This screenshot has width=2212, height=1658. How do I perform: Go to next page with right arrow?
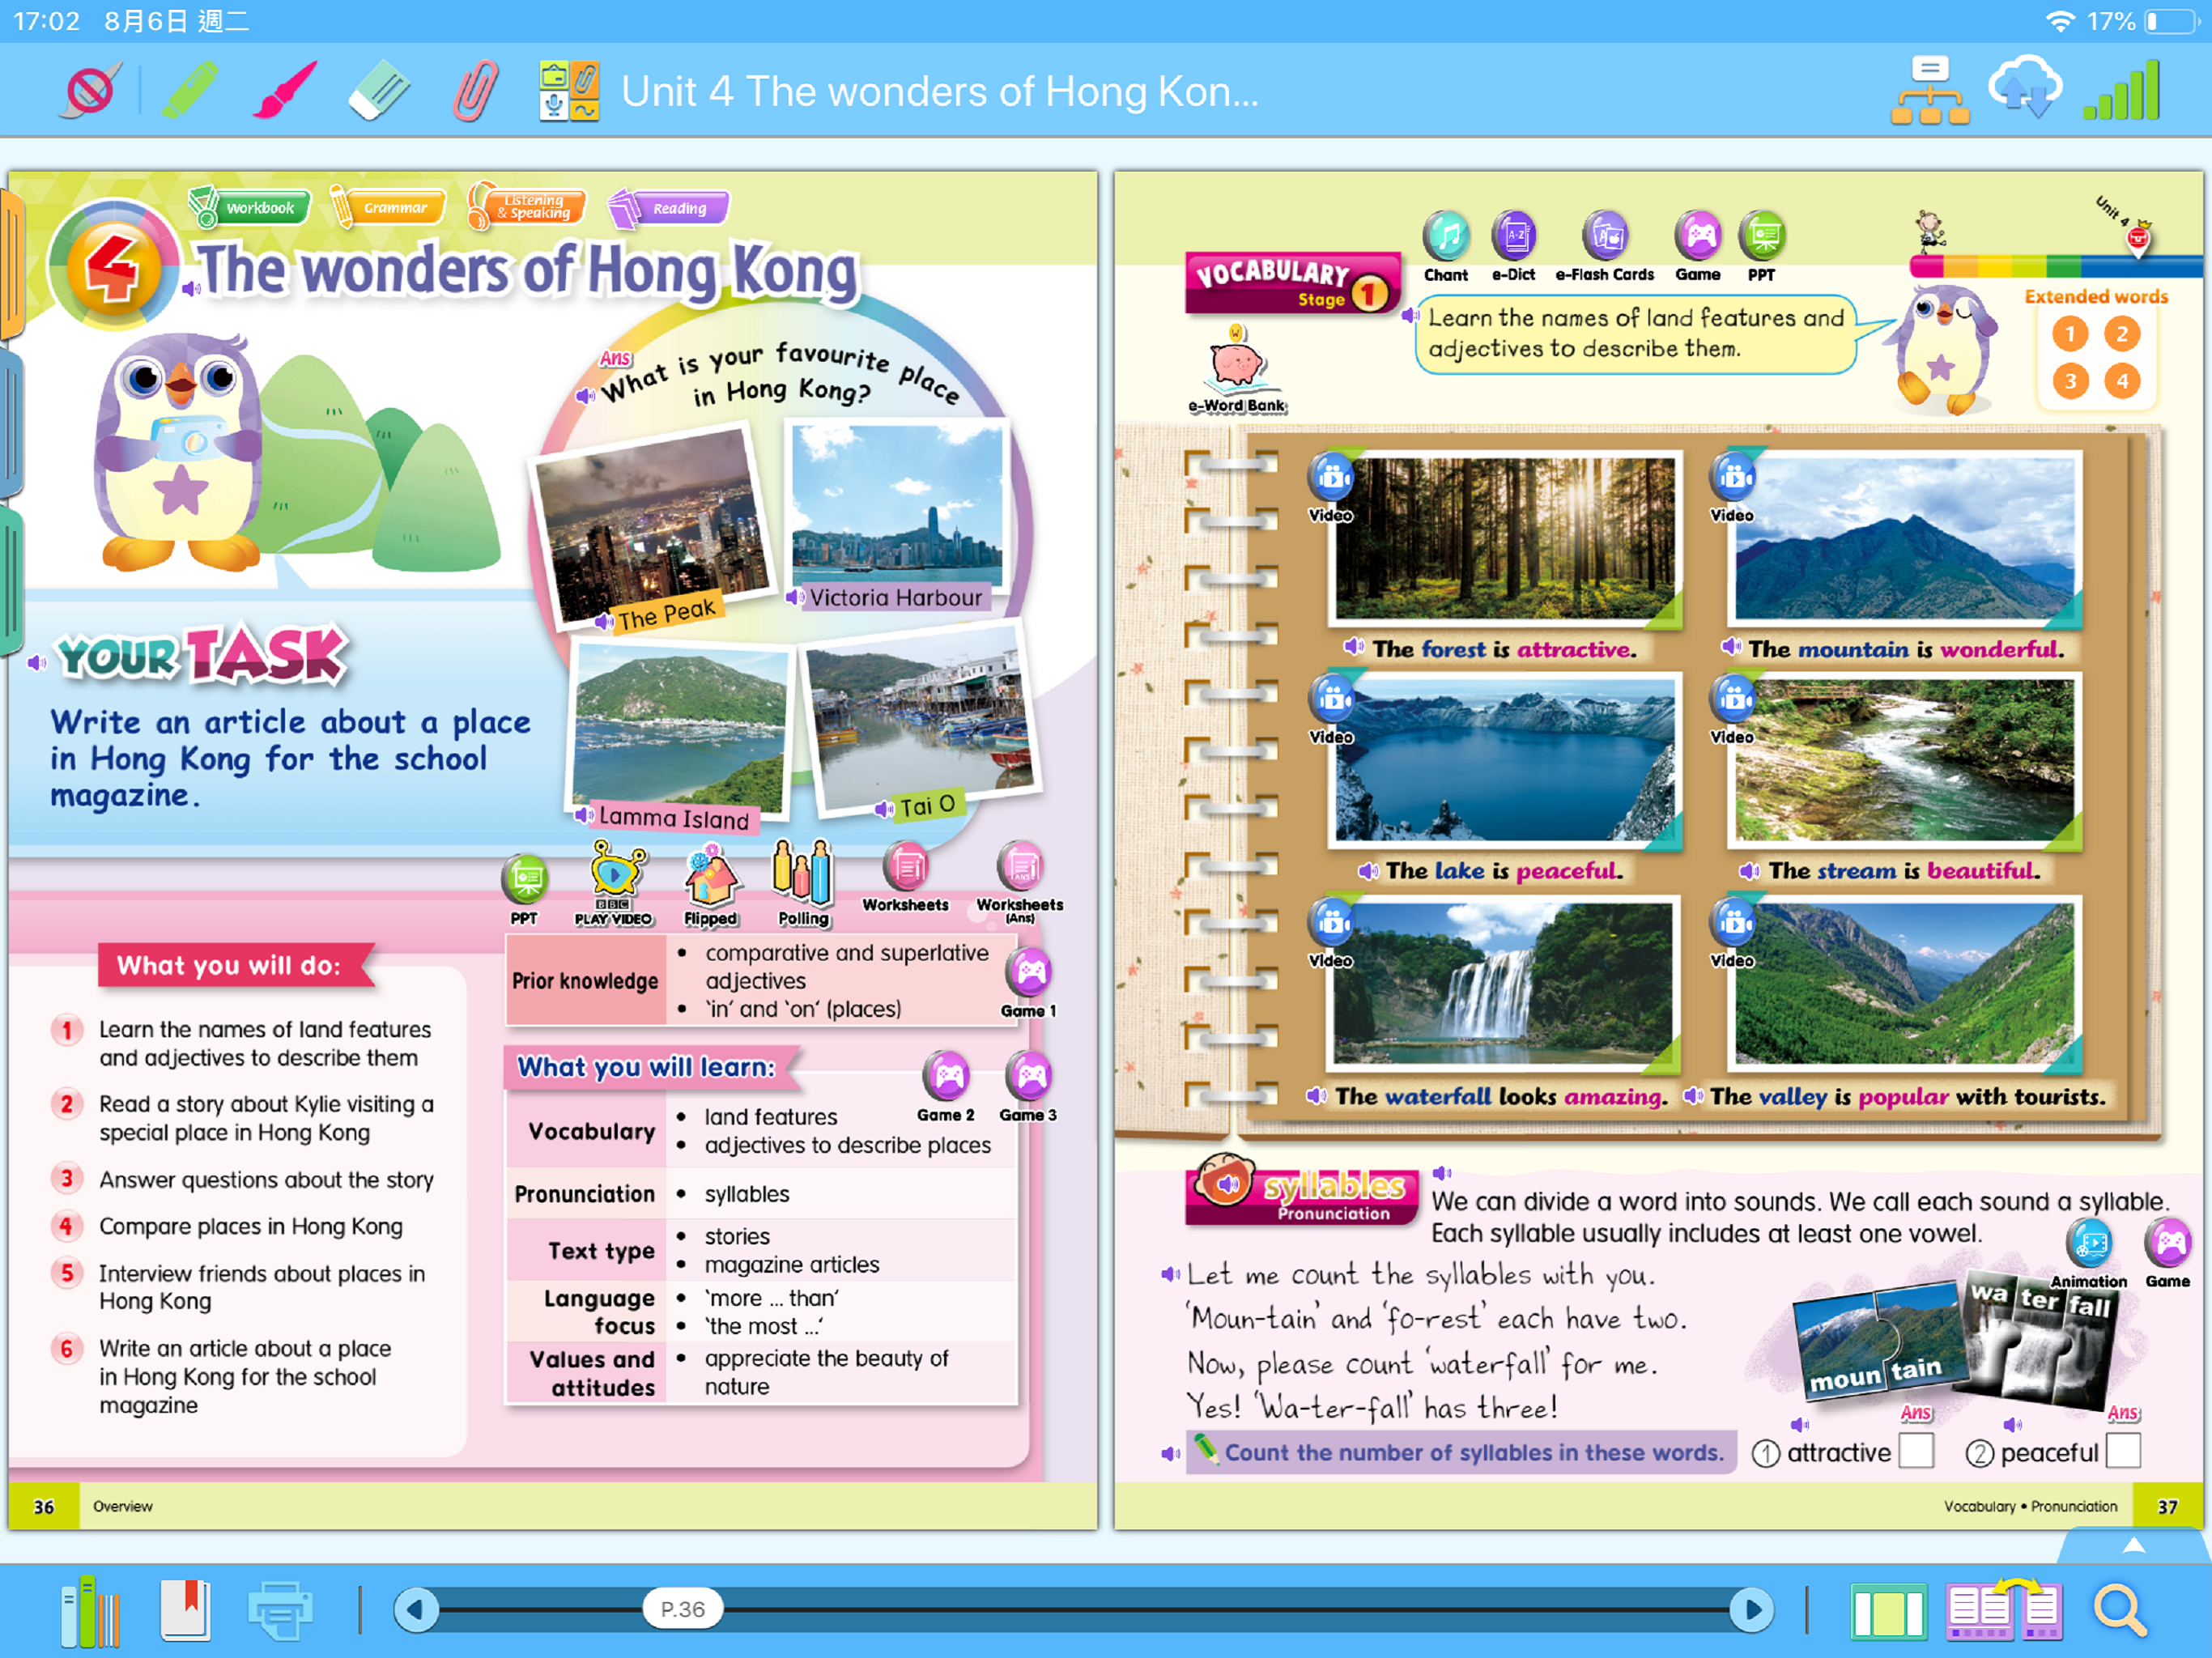pos(1751,1610)
